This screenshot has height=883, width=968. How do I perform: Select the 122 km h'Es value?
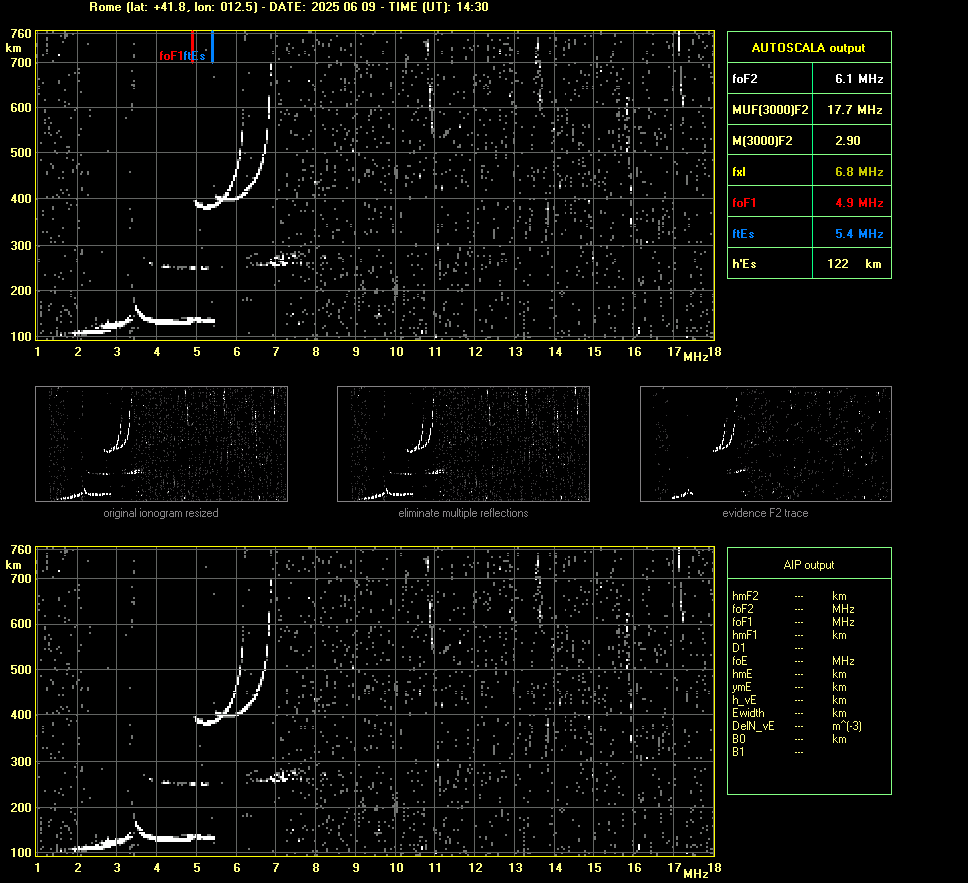[854, 264]
